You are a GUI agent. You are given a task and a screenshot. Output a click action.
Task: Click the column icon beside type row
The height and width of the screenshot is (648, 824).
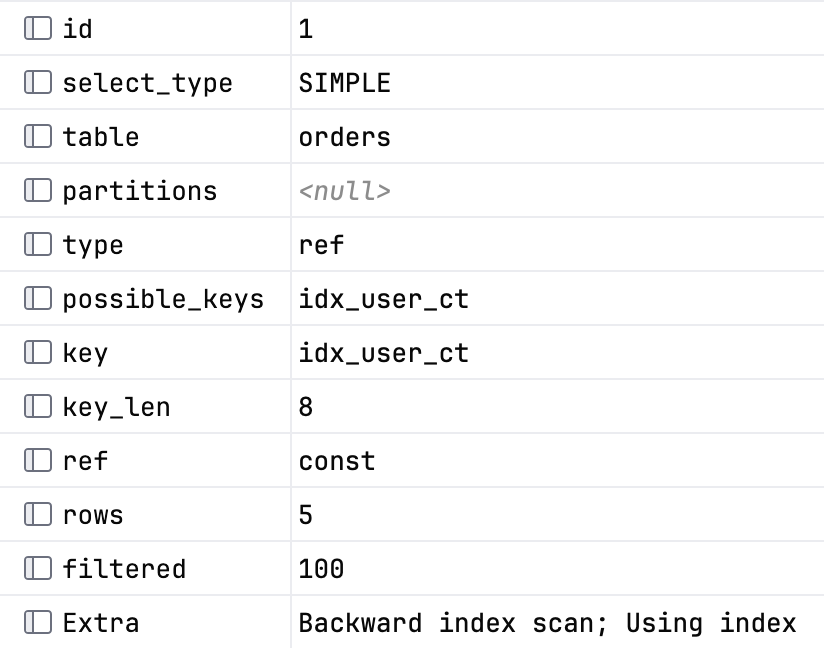(38, 244)
